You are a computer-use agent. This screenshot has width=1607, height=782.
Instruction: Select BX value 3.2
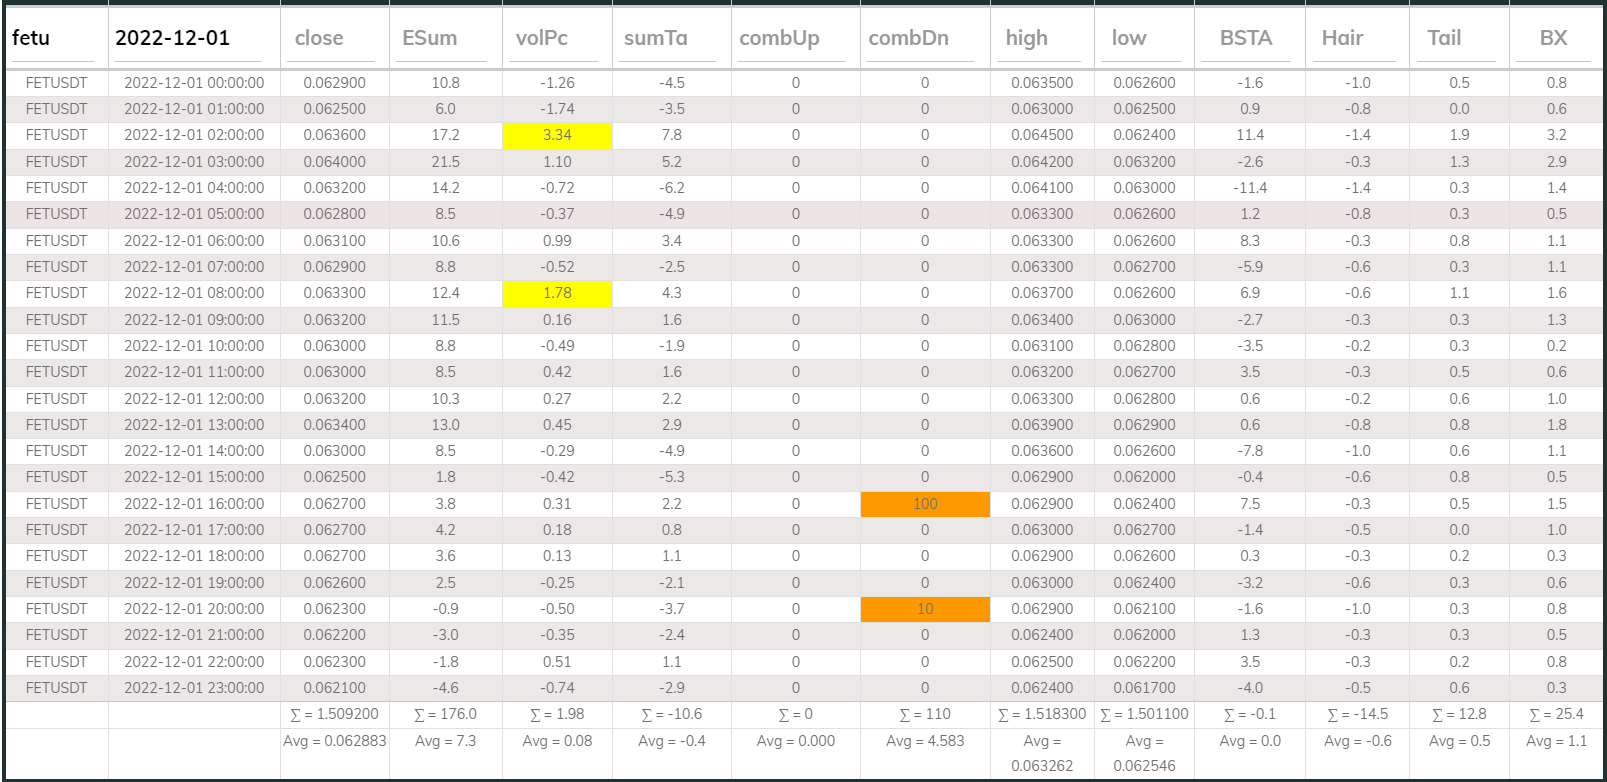tap(1557, 135)
